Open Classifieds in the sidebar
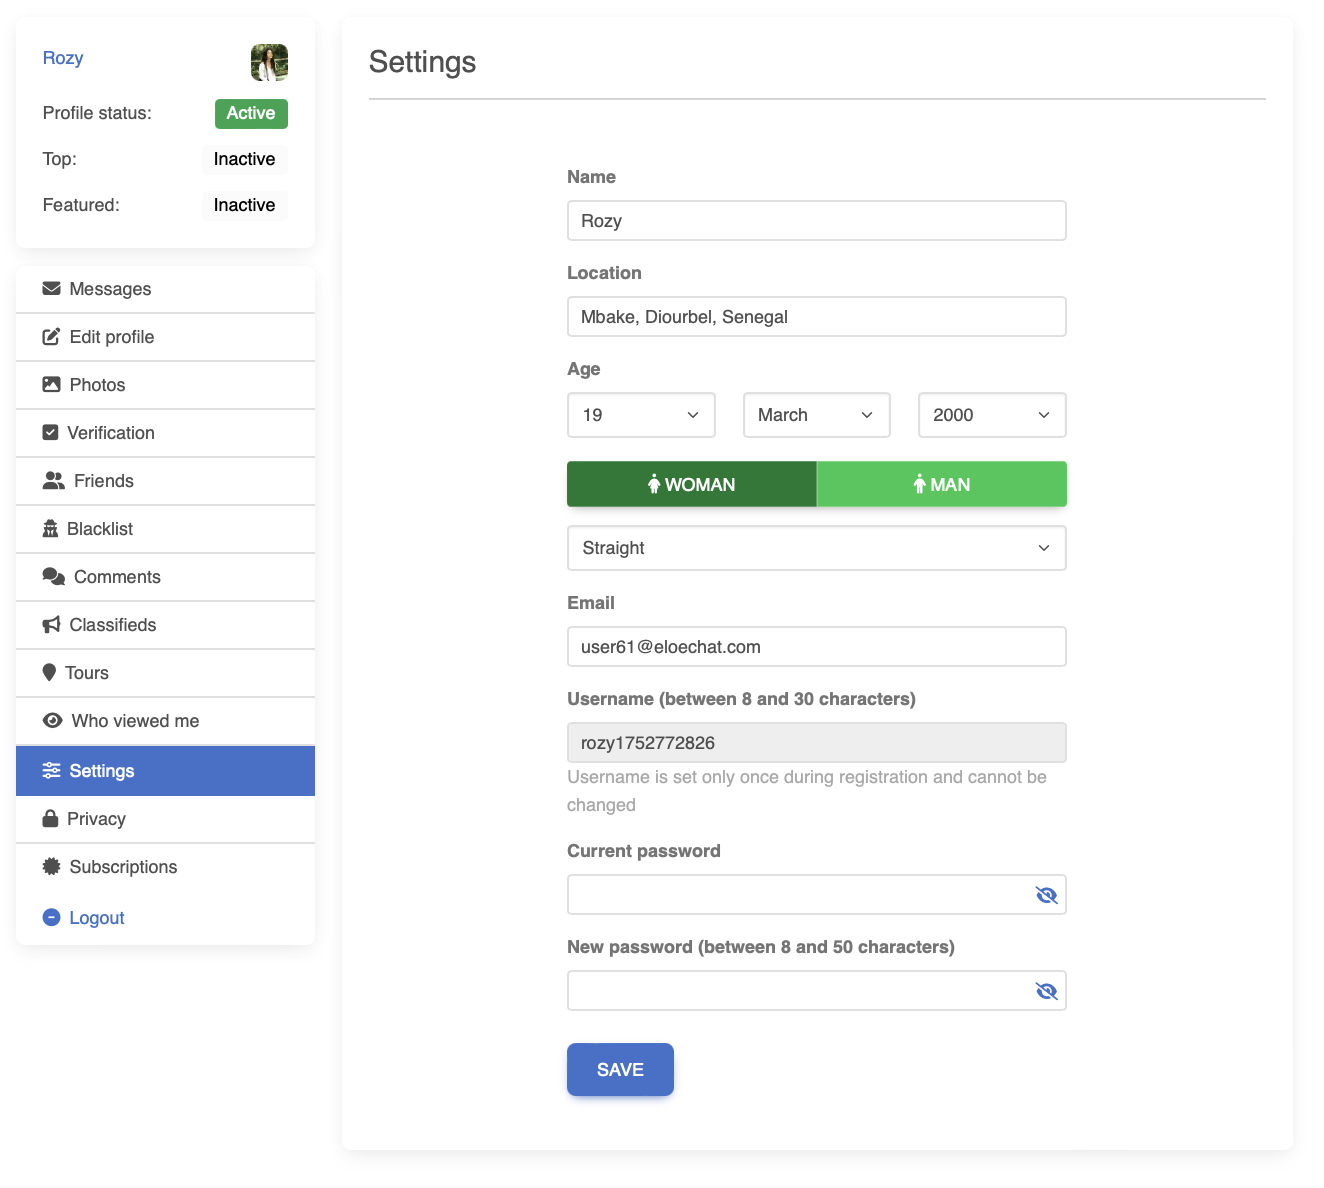Viewport: 1324px width, 1188px height. tap(165, 625)
